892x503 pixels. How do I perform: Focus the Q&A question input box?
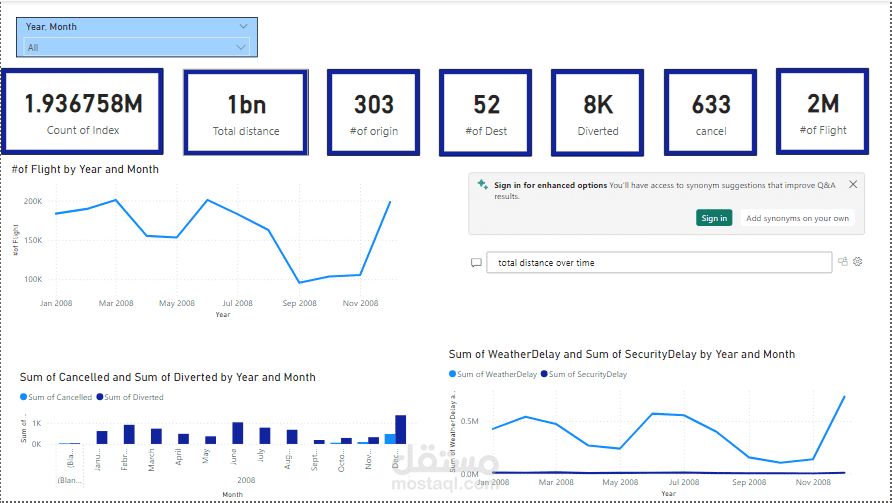(659, 262)
